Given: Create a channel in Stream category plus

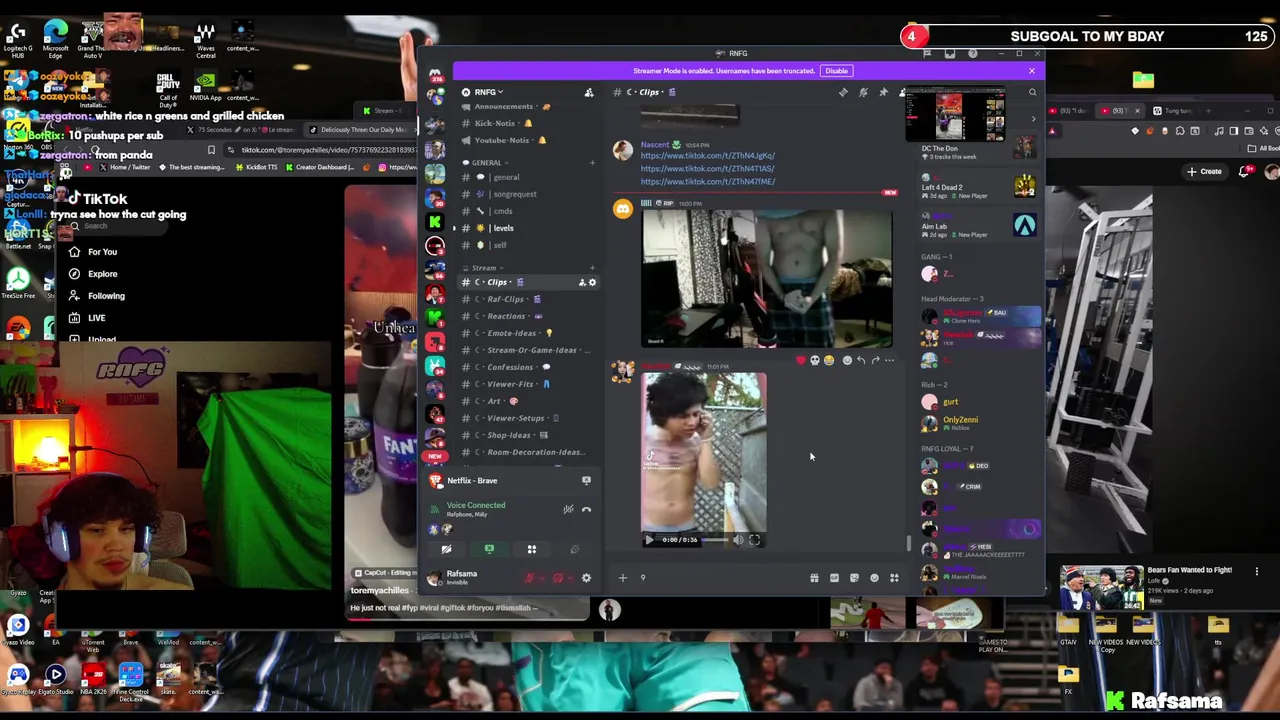Looking at the screenshot, I should pyautogui.click(x=592, y=268).
